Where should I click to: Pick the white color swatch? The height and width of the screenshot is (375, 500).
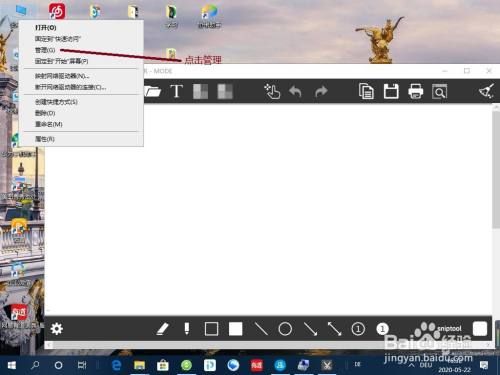(480, 329)
